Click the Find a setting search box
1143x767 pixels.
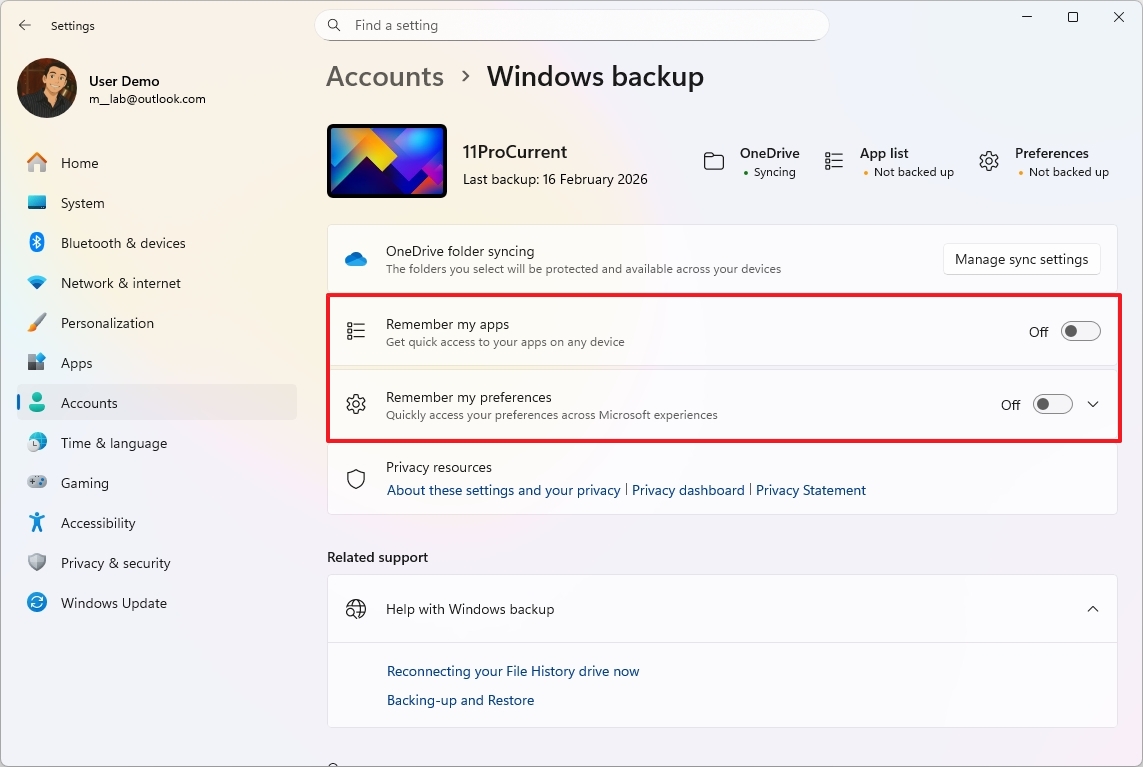point(571,25)
